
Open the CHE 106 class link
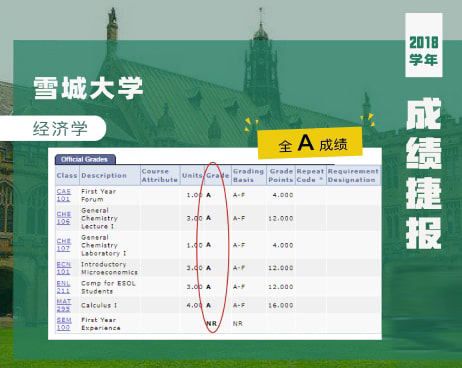(x=63, y=218)
